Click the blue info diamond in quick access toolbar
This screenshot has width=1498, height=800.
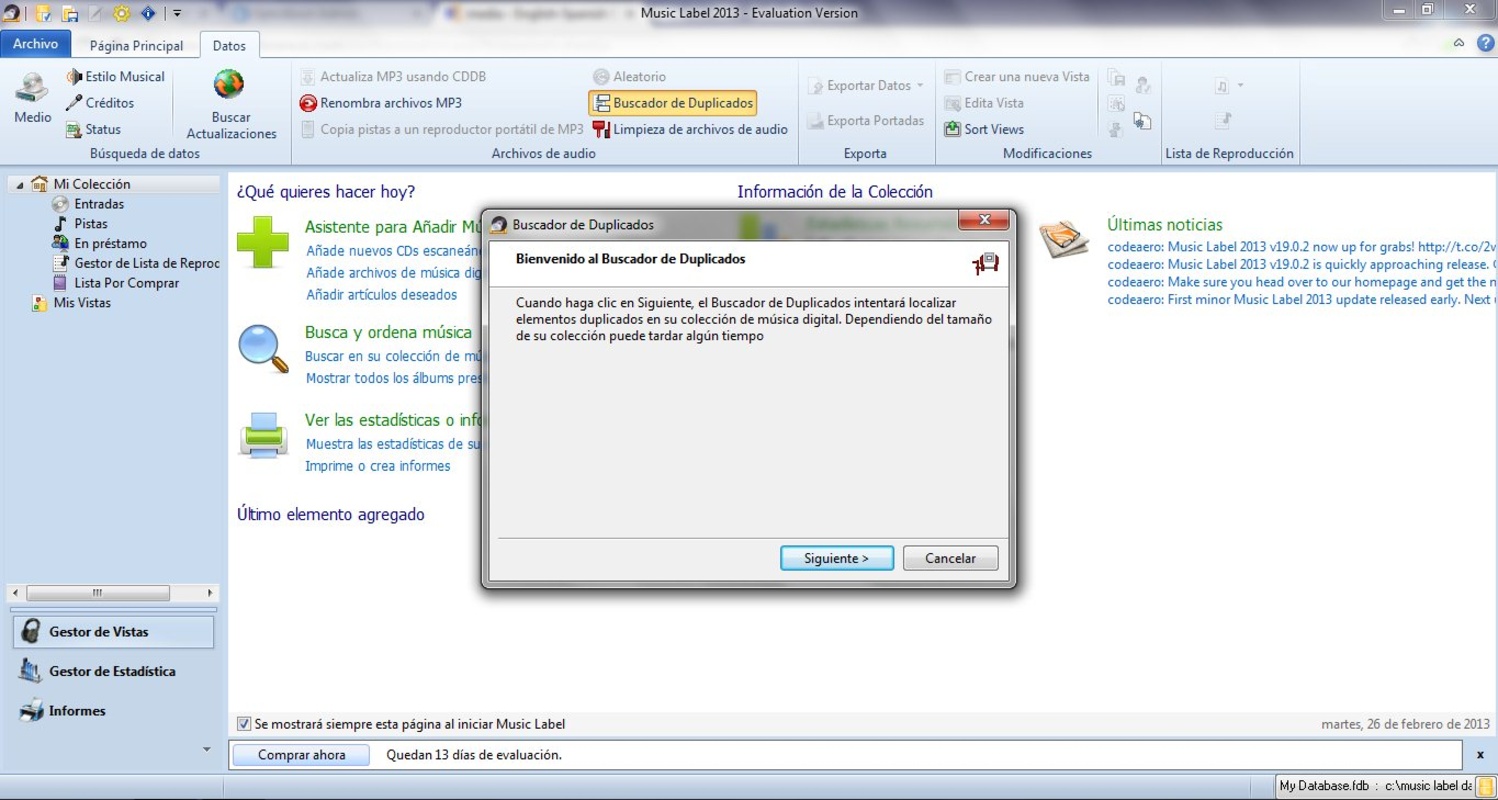pyautogui.click(x=148, y=14)
